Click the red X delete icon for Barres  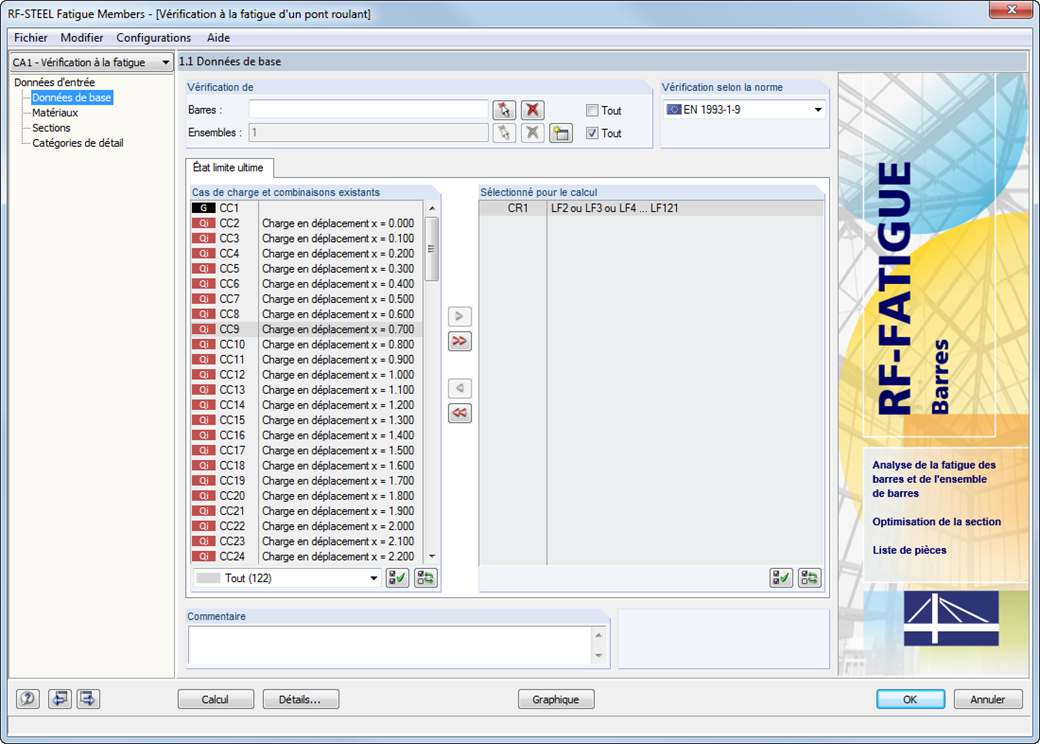(532, 110)
